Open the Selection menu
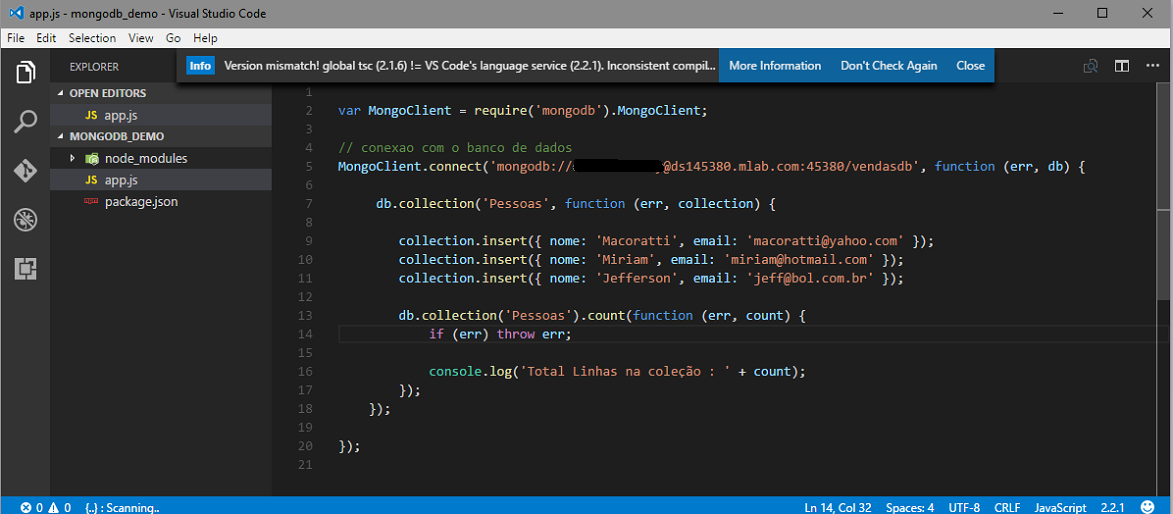Viewport: 1173px width, 514px height. [92, 38]
